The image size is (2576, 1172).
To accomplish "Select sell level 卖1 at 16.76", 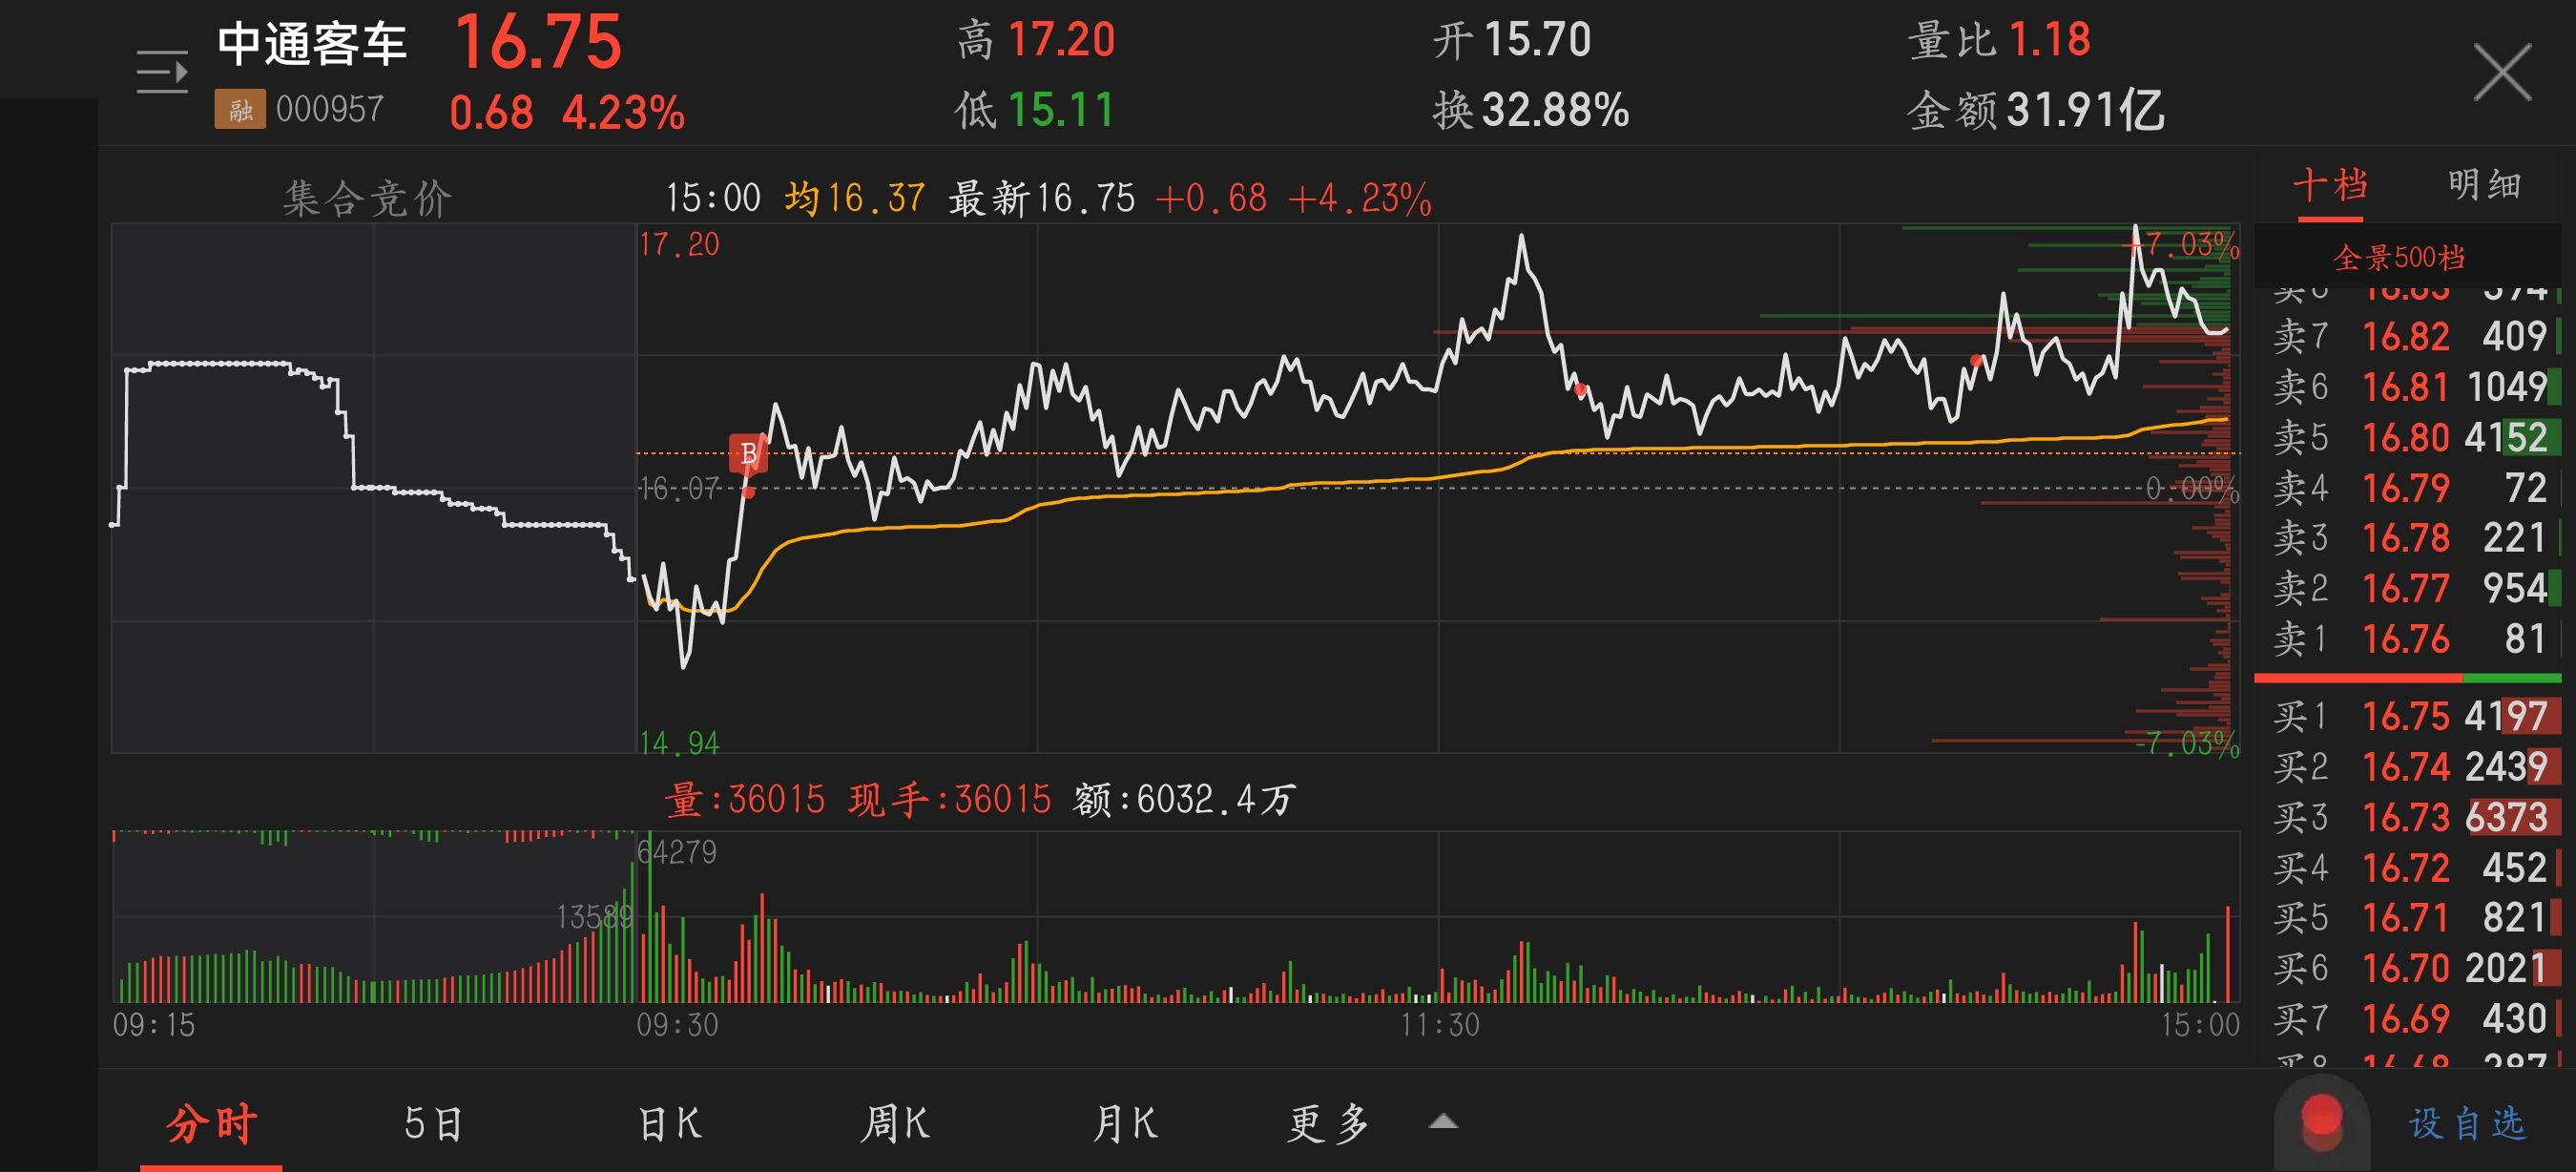I will [2408, 638].
